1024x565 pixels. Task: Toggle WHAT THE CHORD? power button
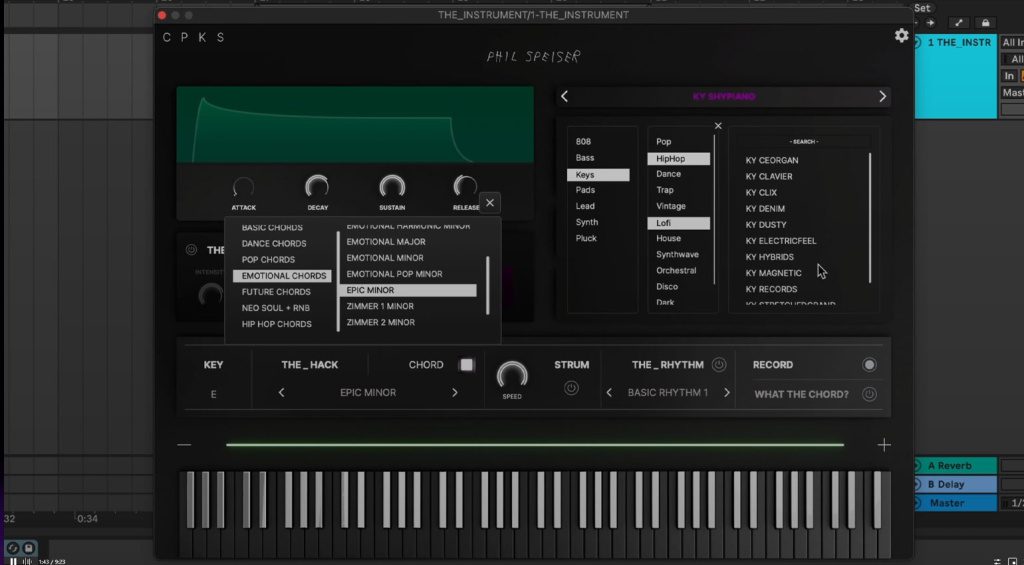pyautogui.click(x=869, y=394)
